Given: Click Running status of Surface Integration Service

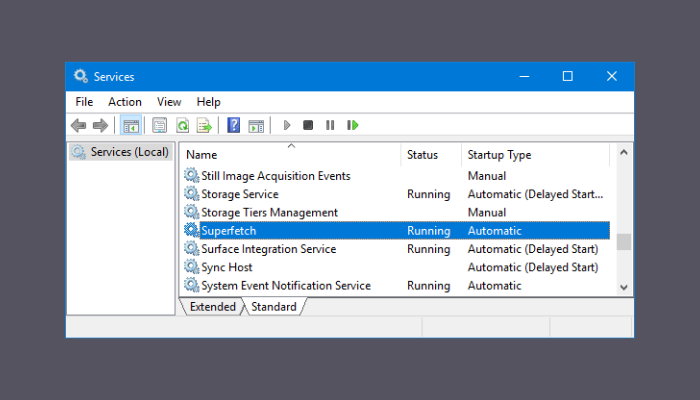Looking at the screenshot, I should coord(429,249).
